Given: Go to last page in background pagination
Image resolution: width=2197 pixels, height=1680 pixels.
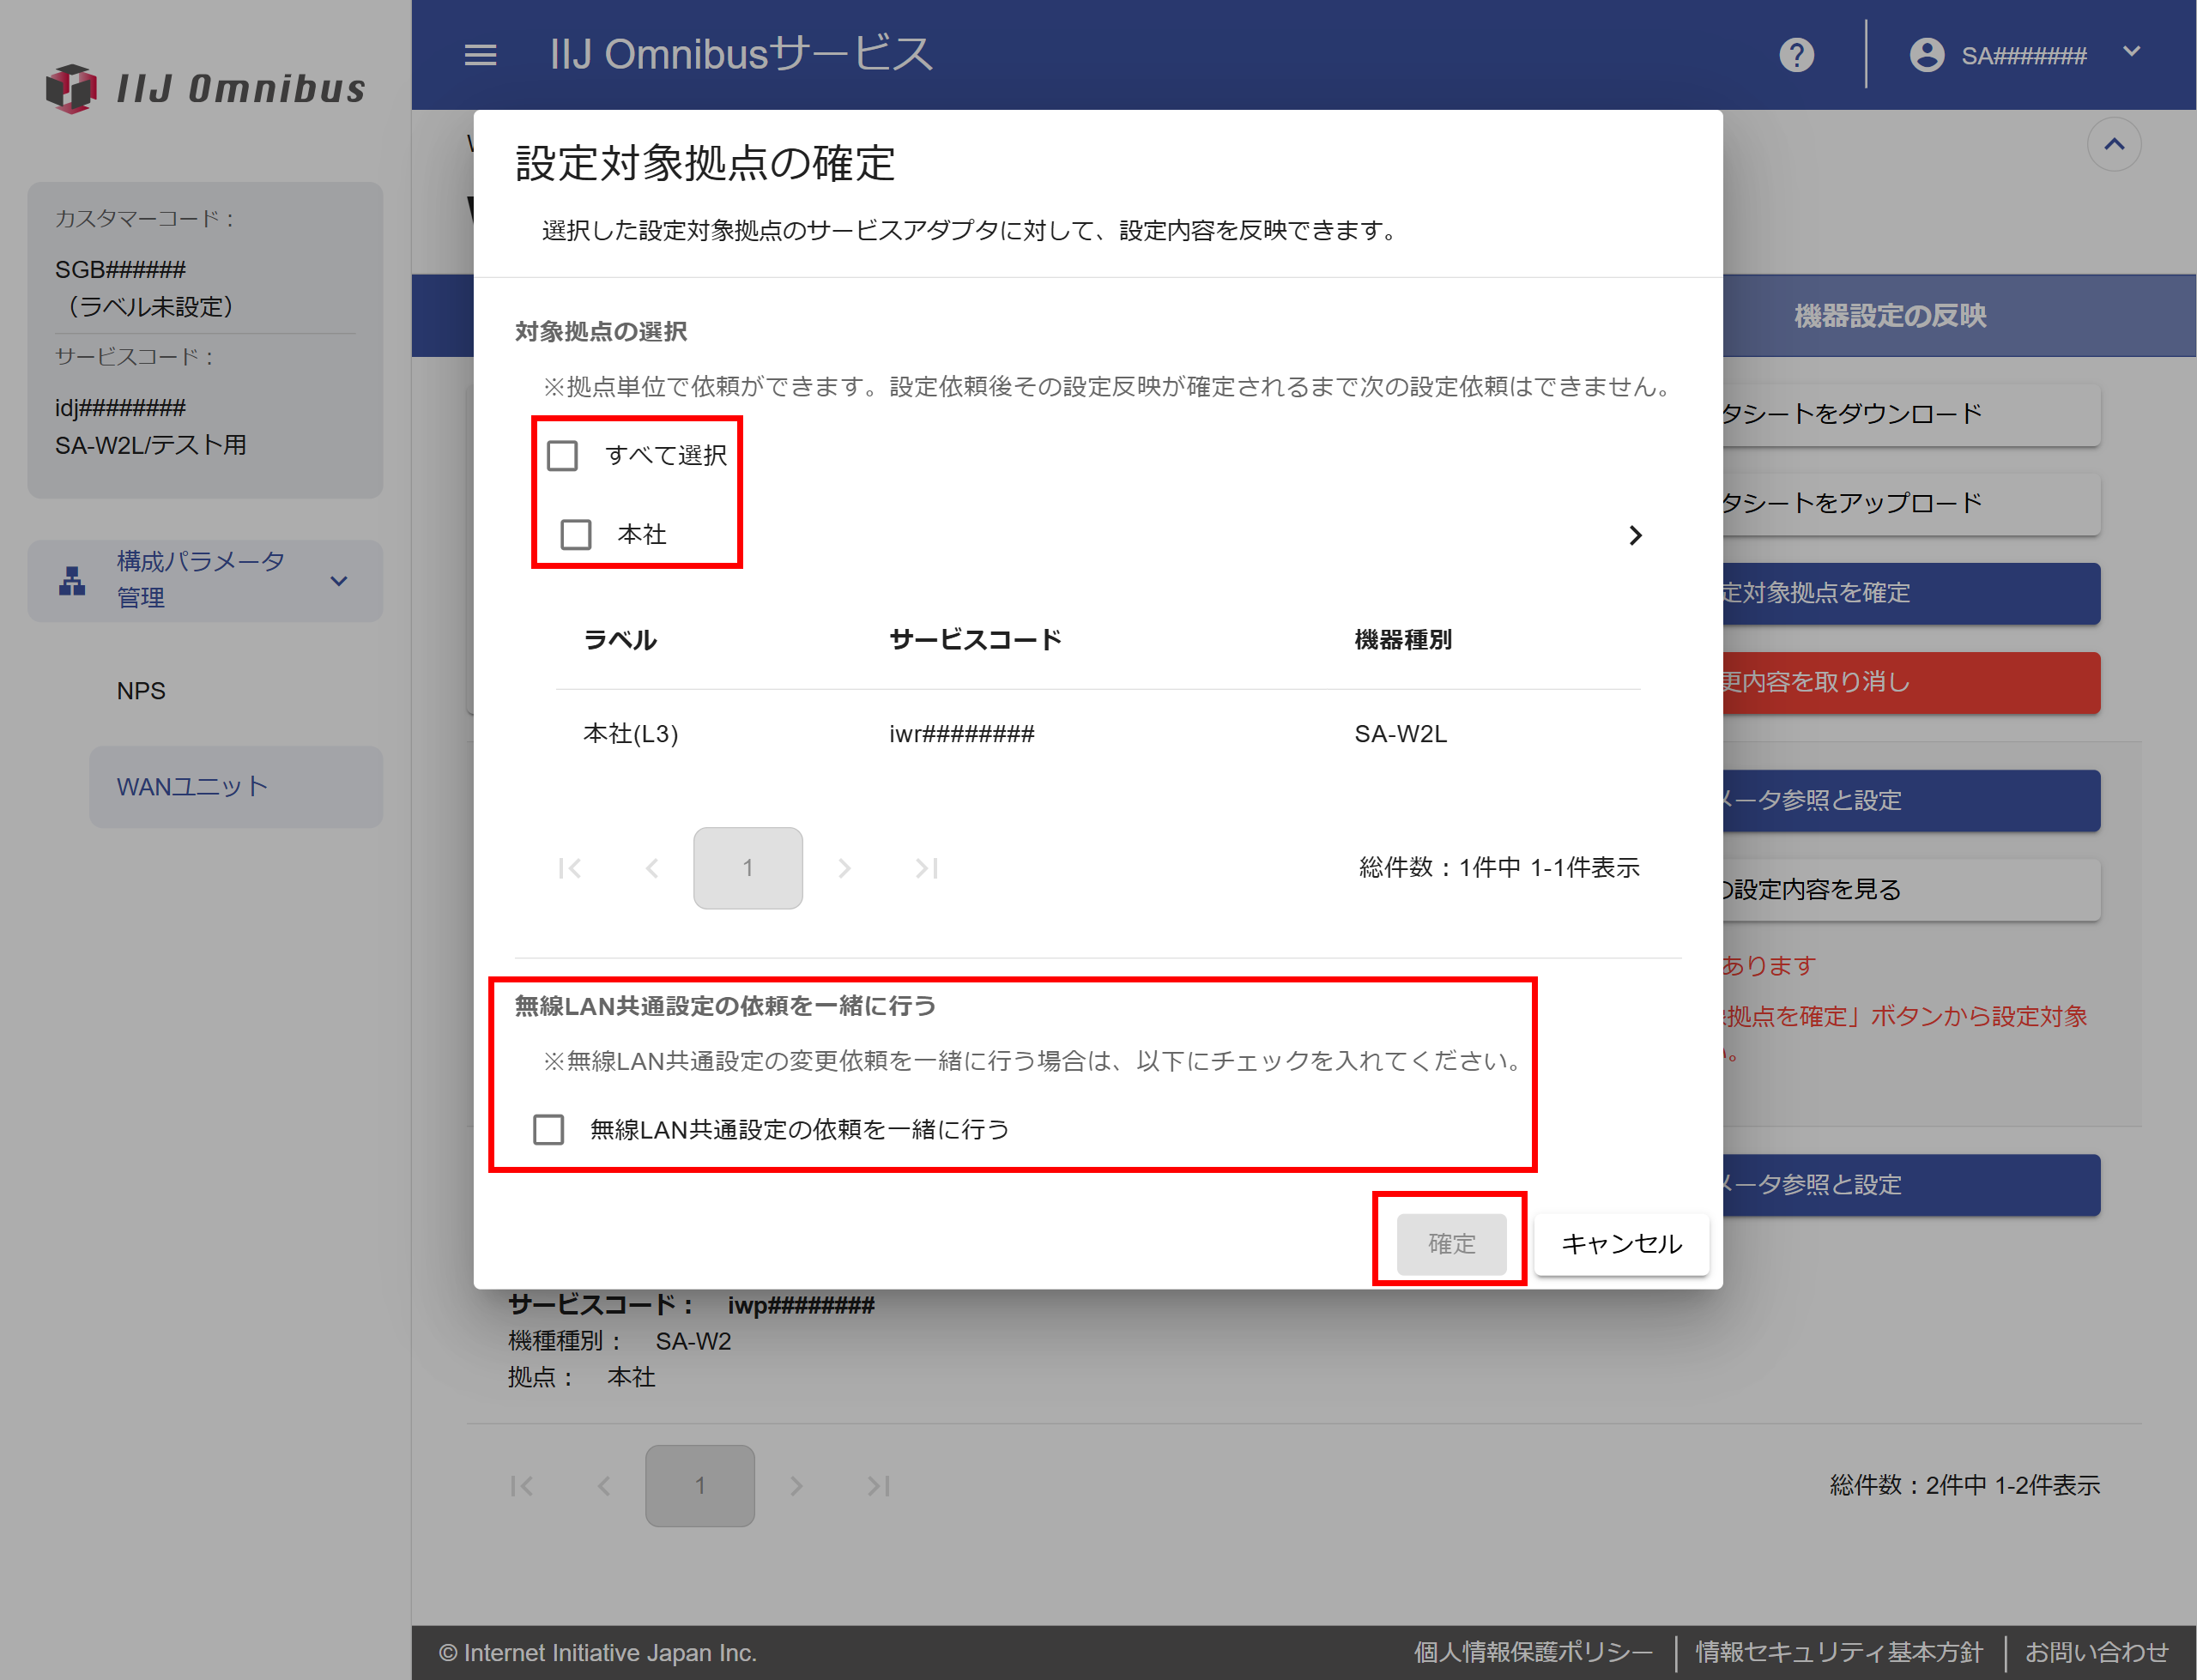Looking at the screenshot, I should [x=878, y=1486].
